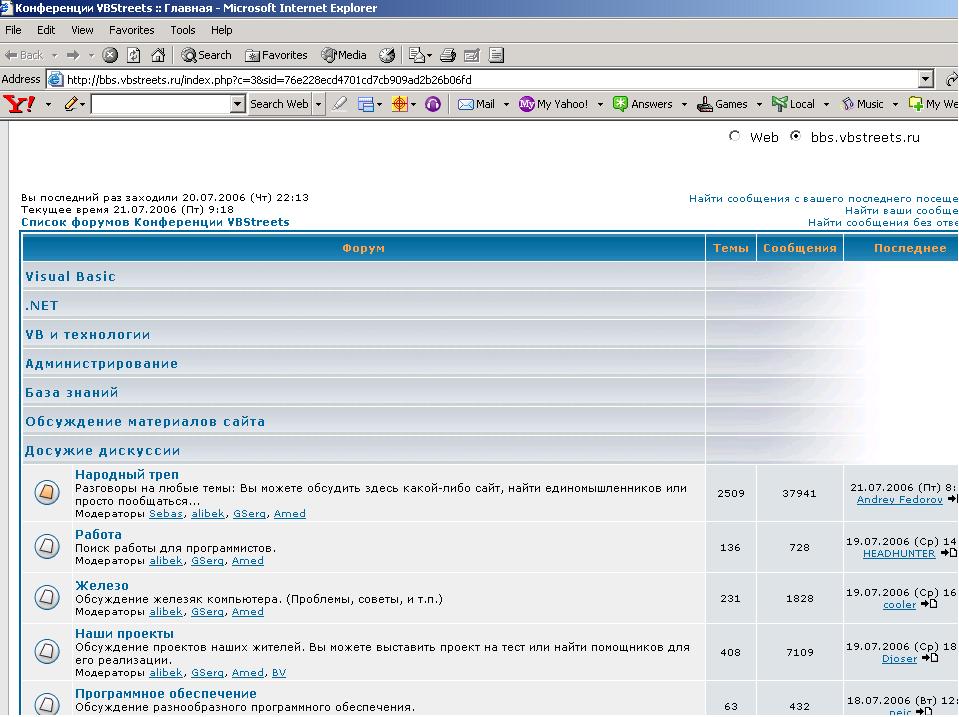Select the Web radio button
The image size is (959, 717).
pyautogui.click(x=735, y=136)
